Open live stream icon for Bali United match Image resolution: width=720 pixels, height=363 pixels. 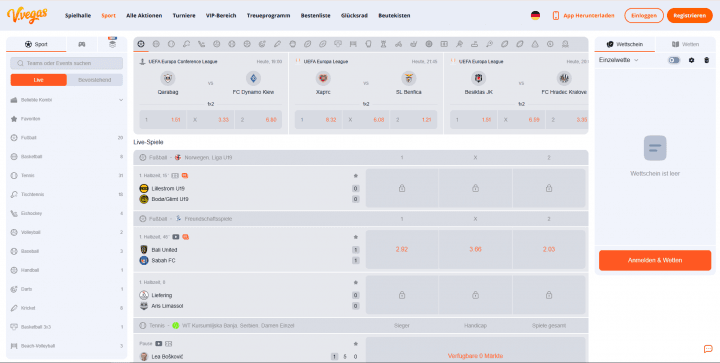click(x=175, y=237)
